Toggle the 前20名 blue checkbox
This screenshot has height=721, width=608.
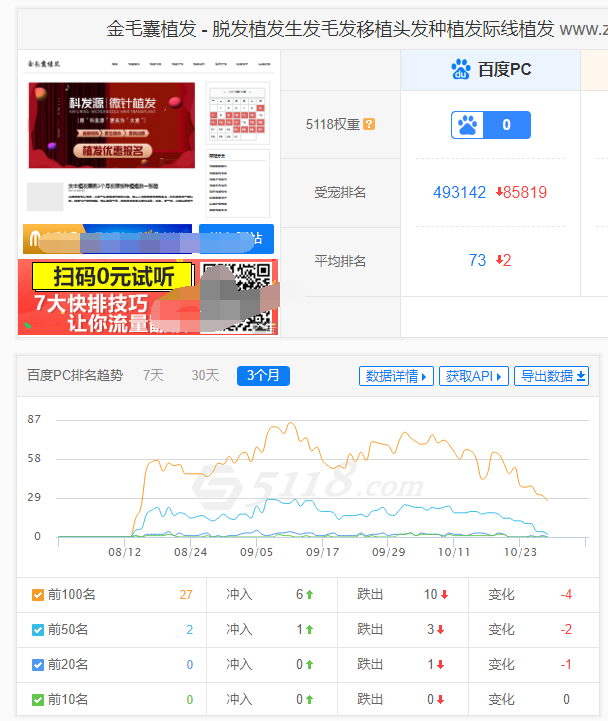[x=38, y=664]
